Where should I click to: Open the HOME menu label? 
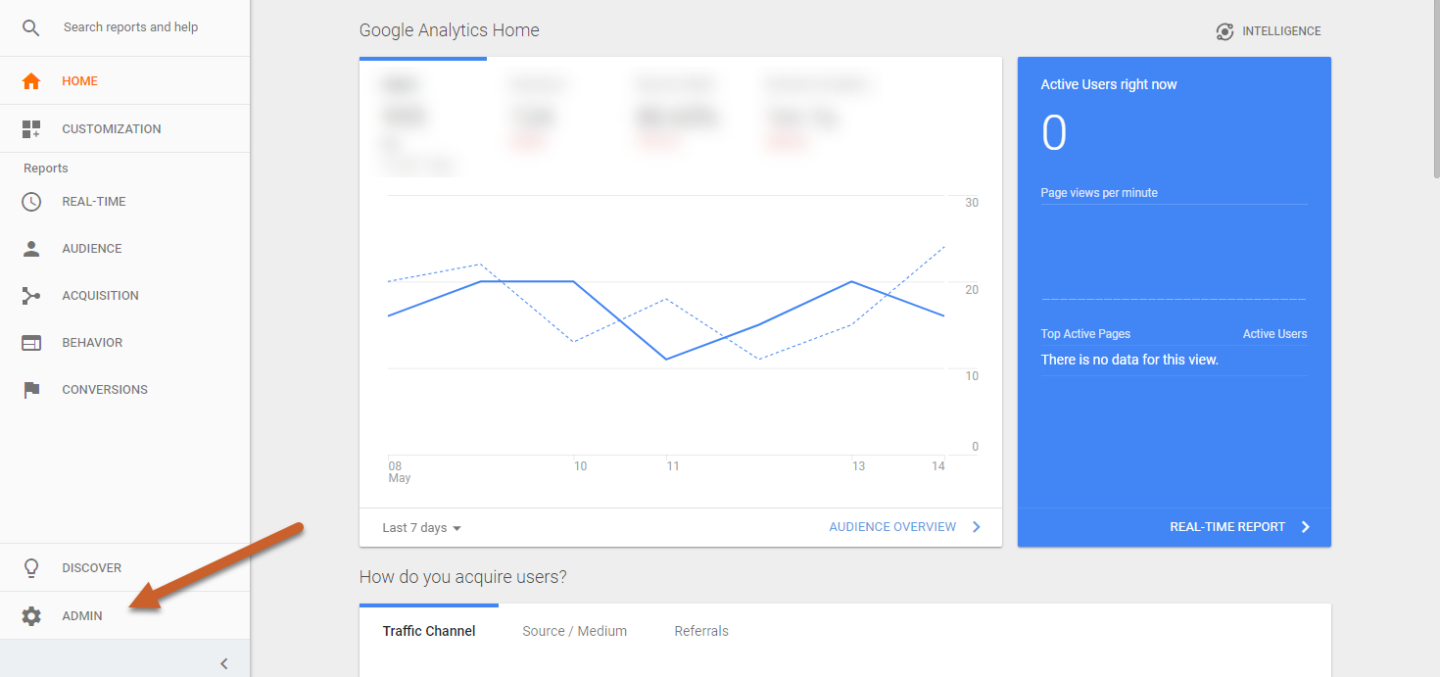point(80,81)
